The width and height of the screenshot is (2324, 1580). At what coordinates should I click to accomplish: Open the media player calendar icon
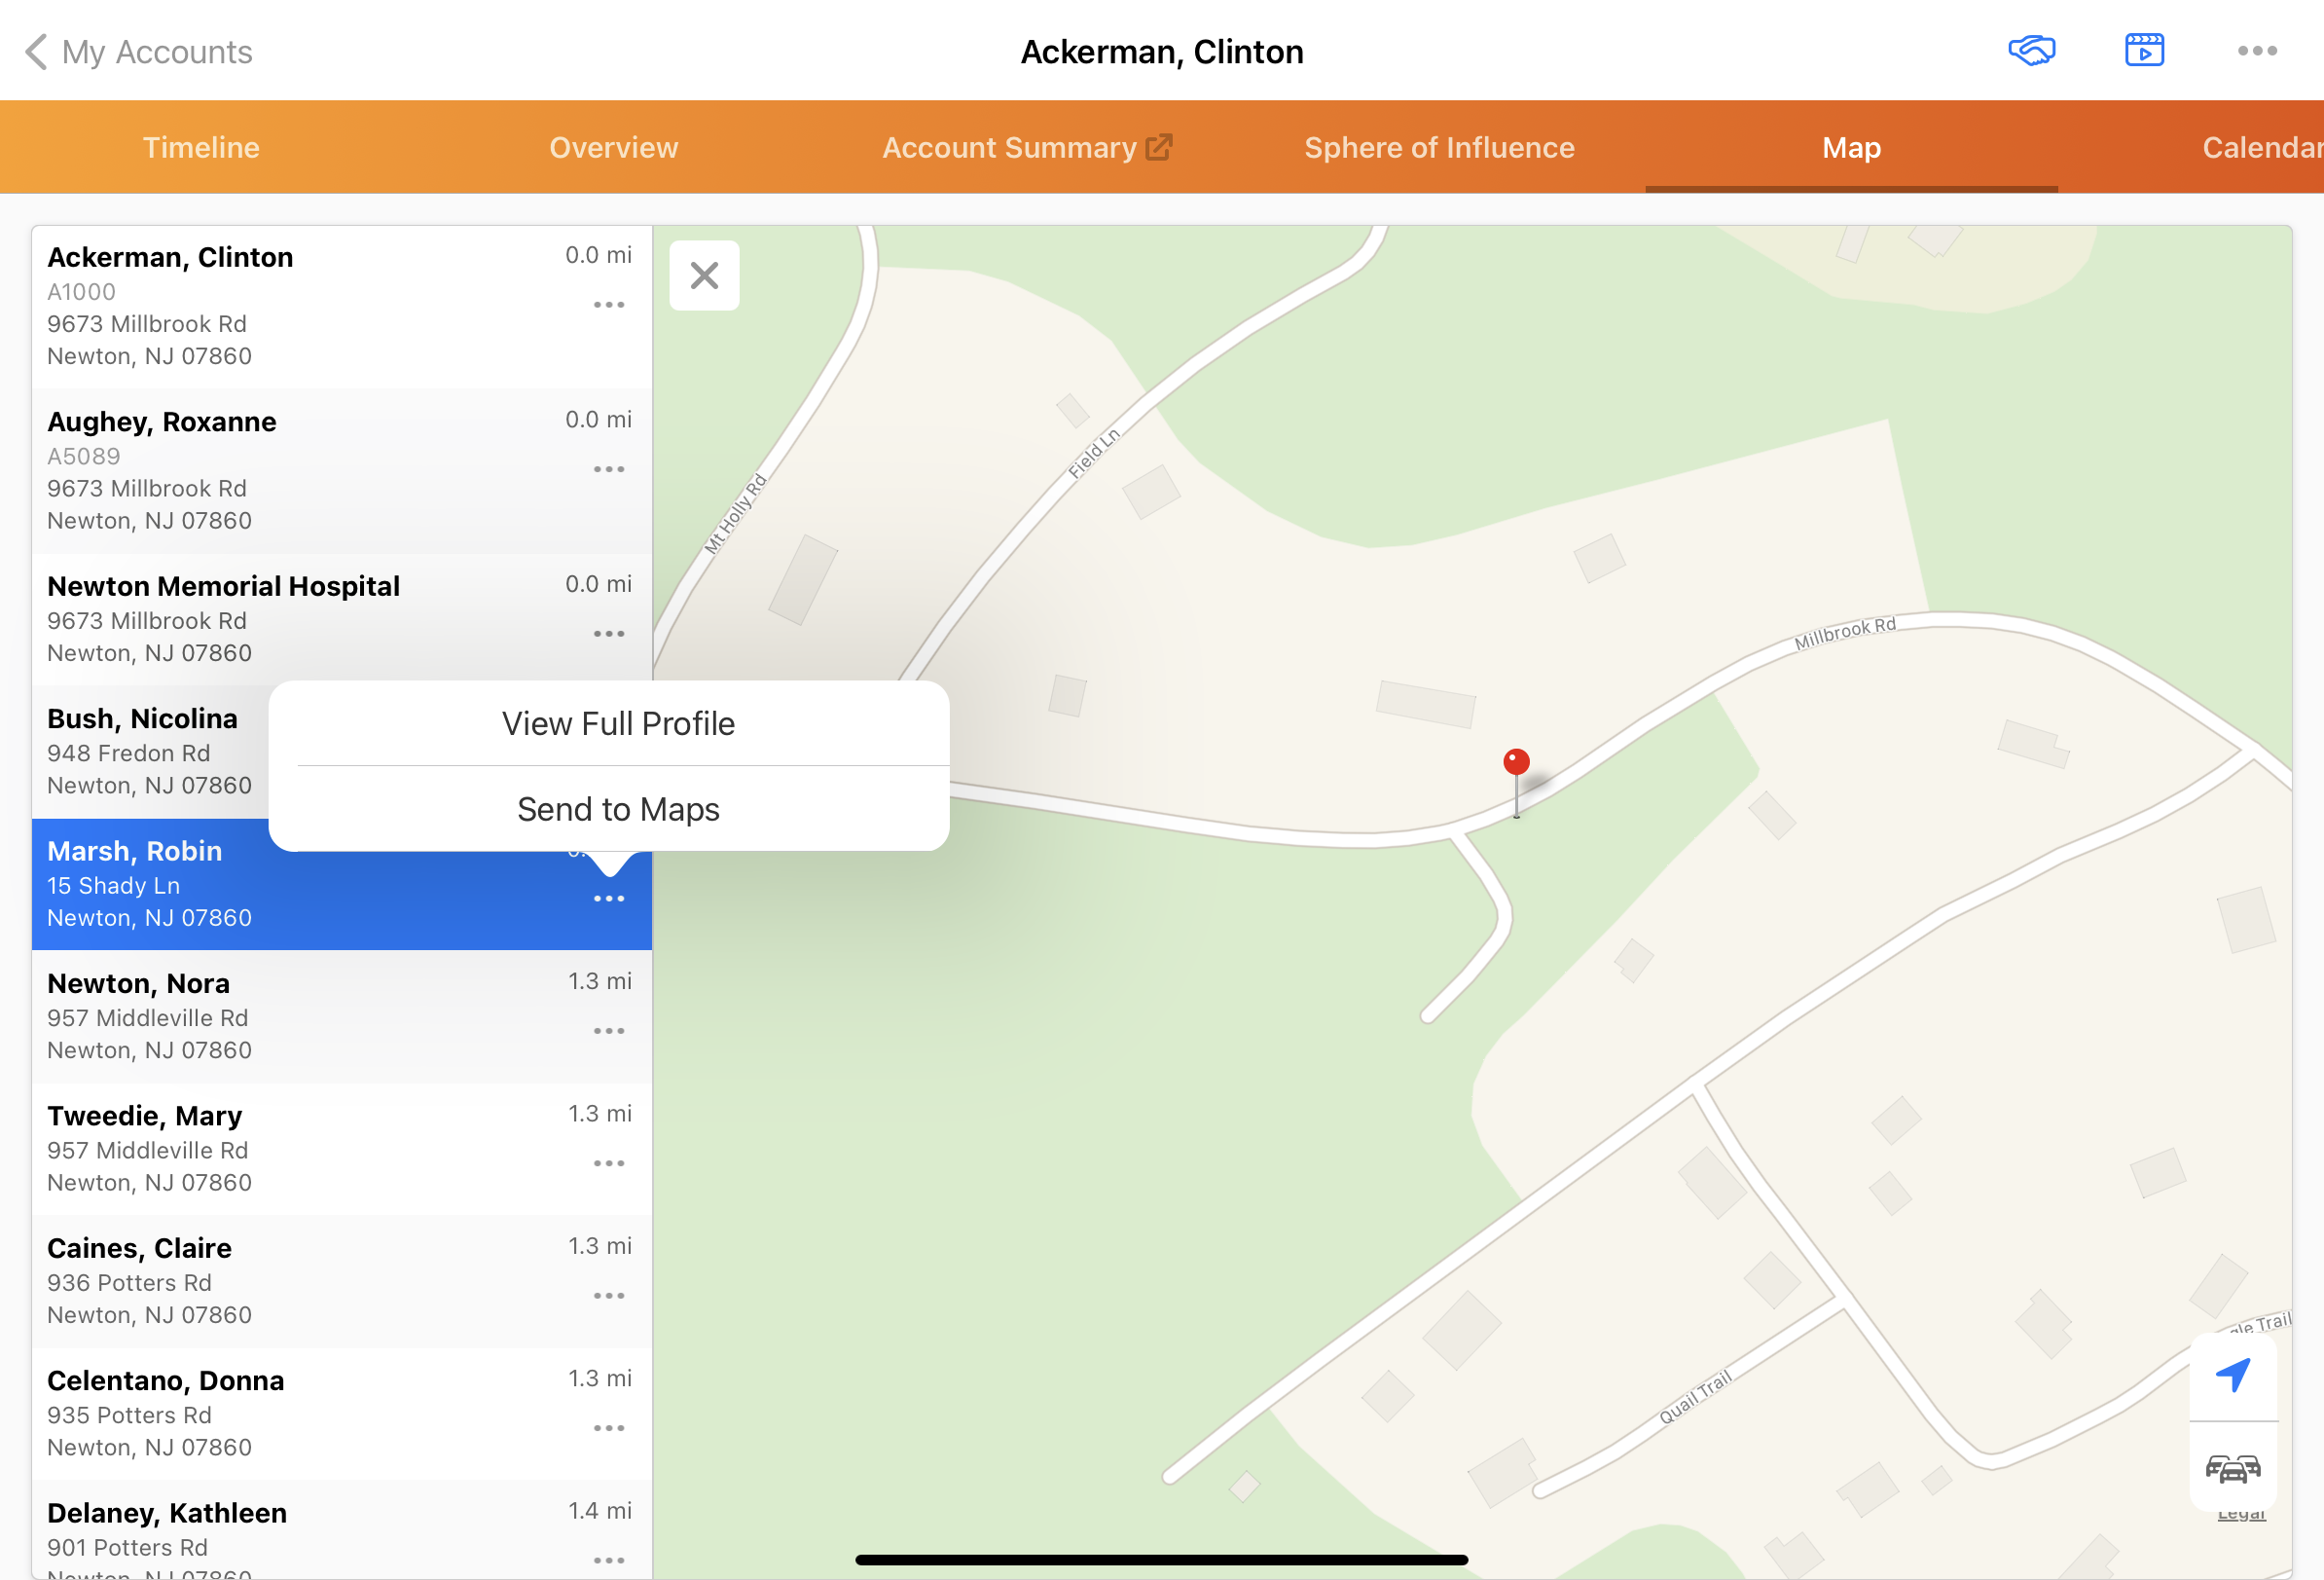[2144, 51]
